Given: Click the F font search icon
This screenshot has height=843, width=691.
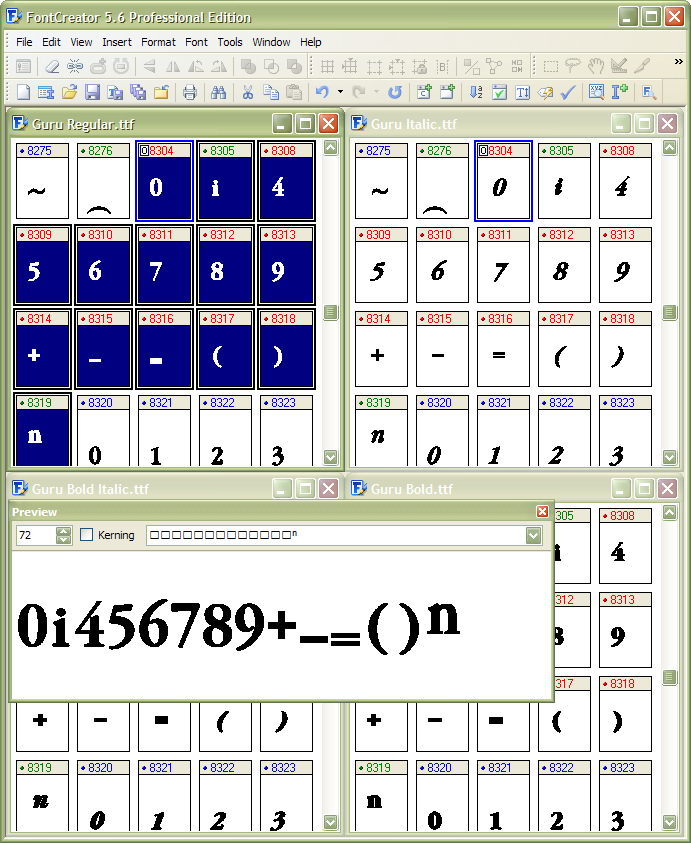Looking at the screenshot, I should coord(649,92).
